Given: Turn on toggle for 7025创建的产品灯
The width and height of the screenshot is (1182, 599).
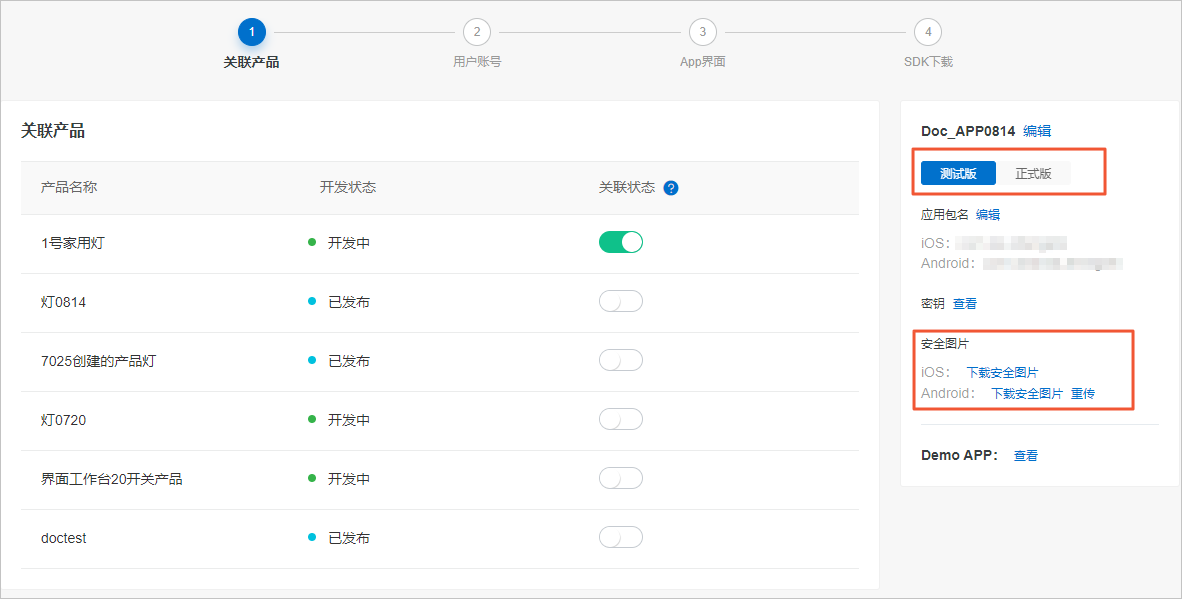Looking at the screenshot, I should [621, 360].
